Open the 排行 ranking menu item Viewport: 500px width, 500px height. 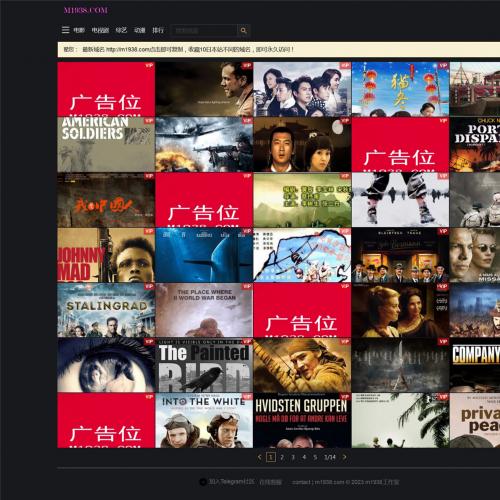click(x=158, y=30)
